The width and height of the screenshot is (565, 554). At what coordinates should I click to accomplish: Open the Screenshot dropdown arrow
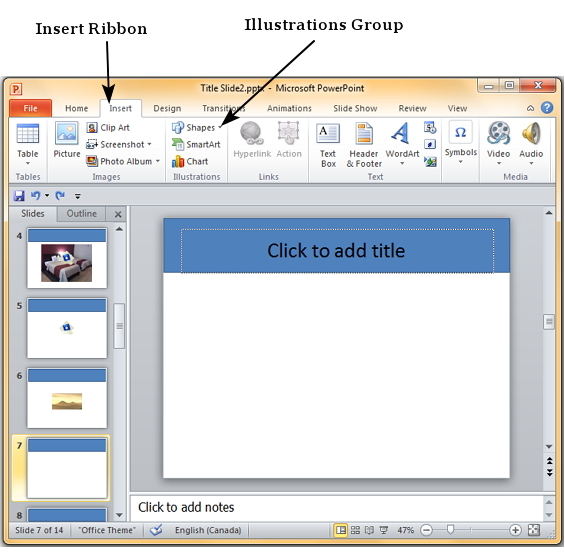(149, 144)
